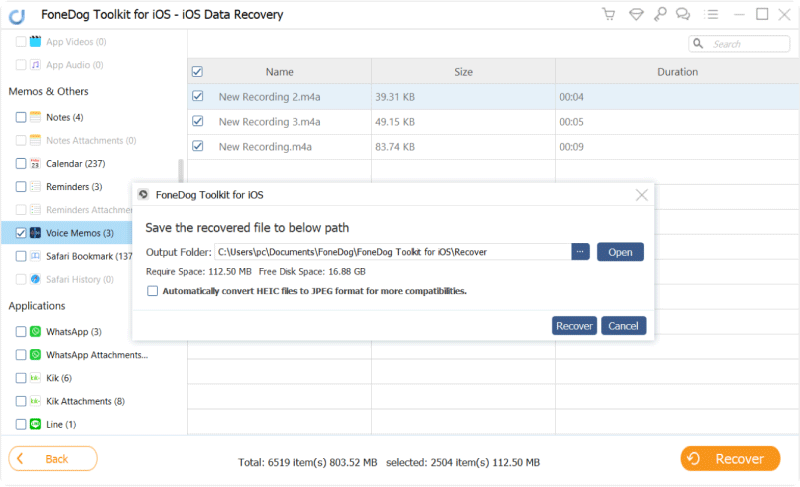800x487 pixels.
Task: Toggle the select-all checkbox in table header
Action: tap(197, 71)
